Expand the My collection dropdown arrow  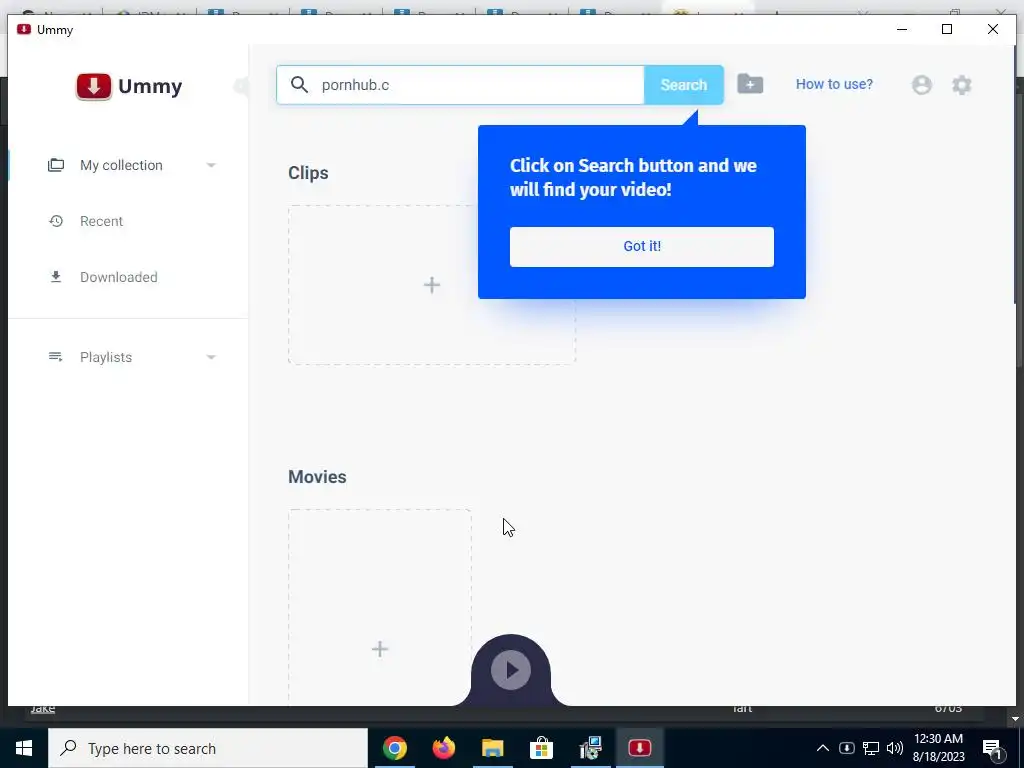click(211, 165)
